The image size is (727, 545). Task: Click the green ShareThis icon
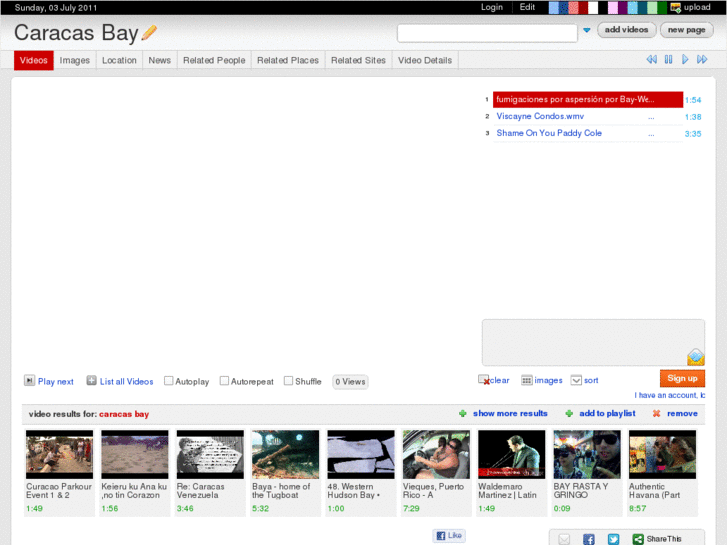[638, 539]
